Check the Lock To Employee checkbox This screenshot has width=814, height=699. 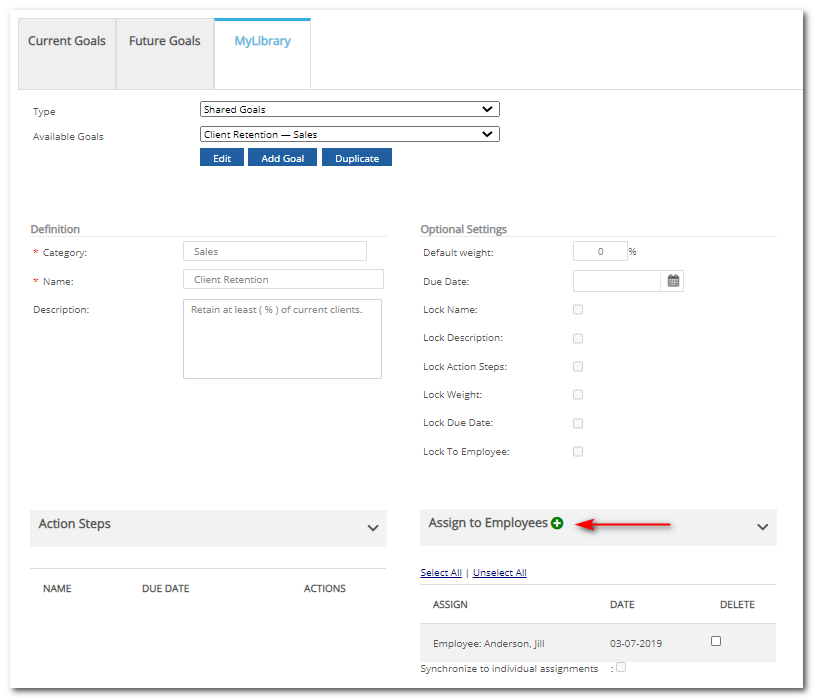click(x=578, y=452)
